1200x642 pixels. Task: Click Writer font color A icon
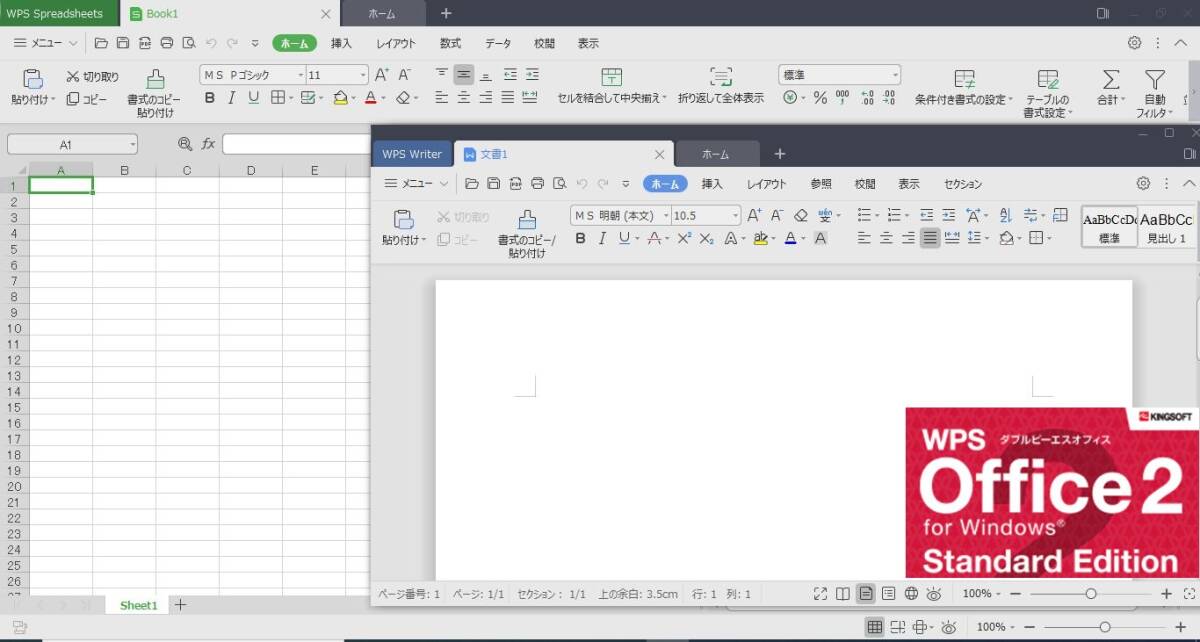click(790, 239)
